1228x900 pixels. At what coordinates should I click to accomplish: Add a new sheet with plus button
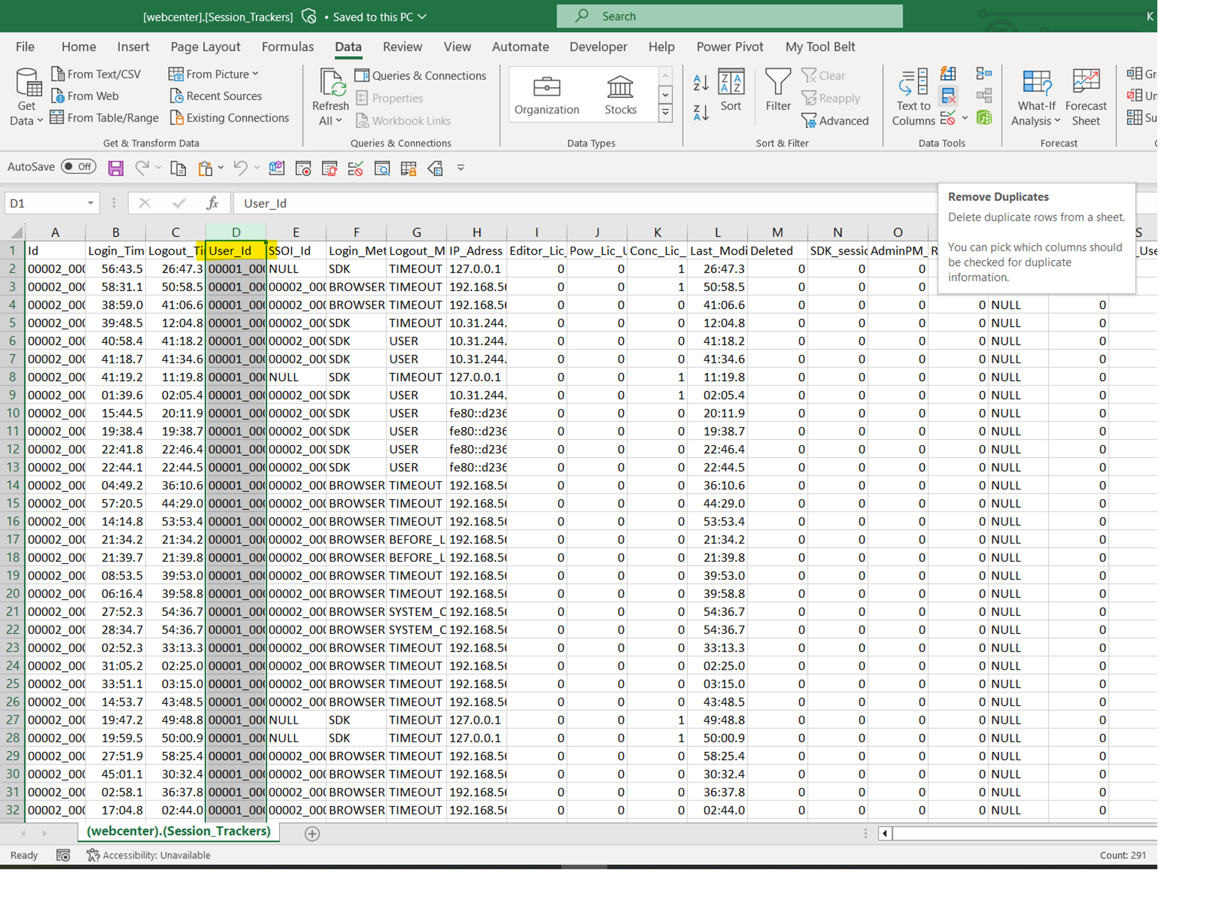(312, 833)
